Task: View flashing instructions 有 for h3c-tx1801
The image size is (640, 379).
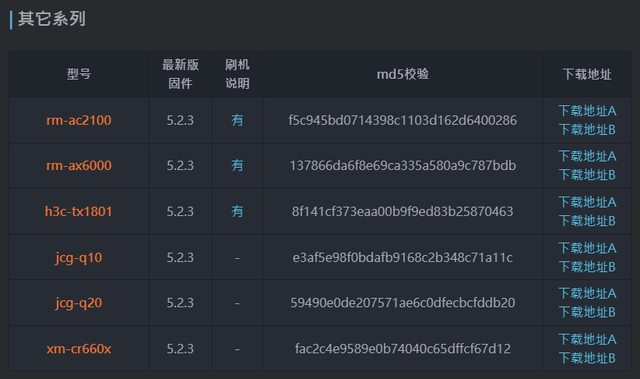Action: click(x=237, y=211)
